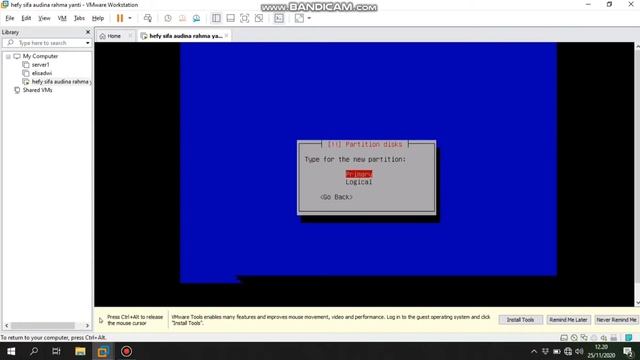This screenshot has width=640, height=360.
Task: Open the Help menu
Action: (98, 18)
